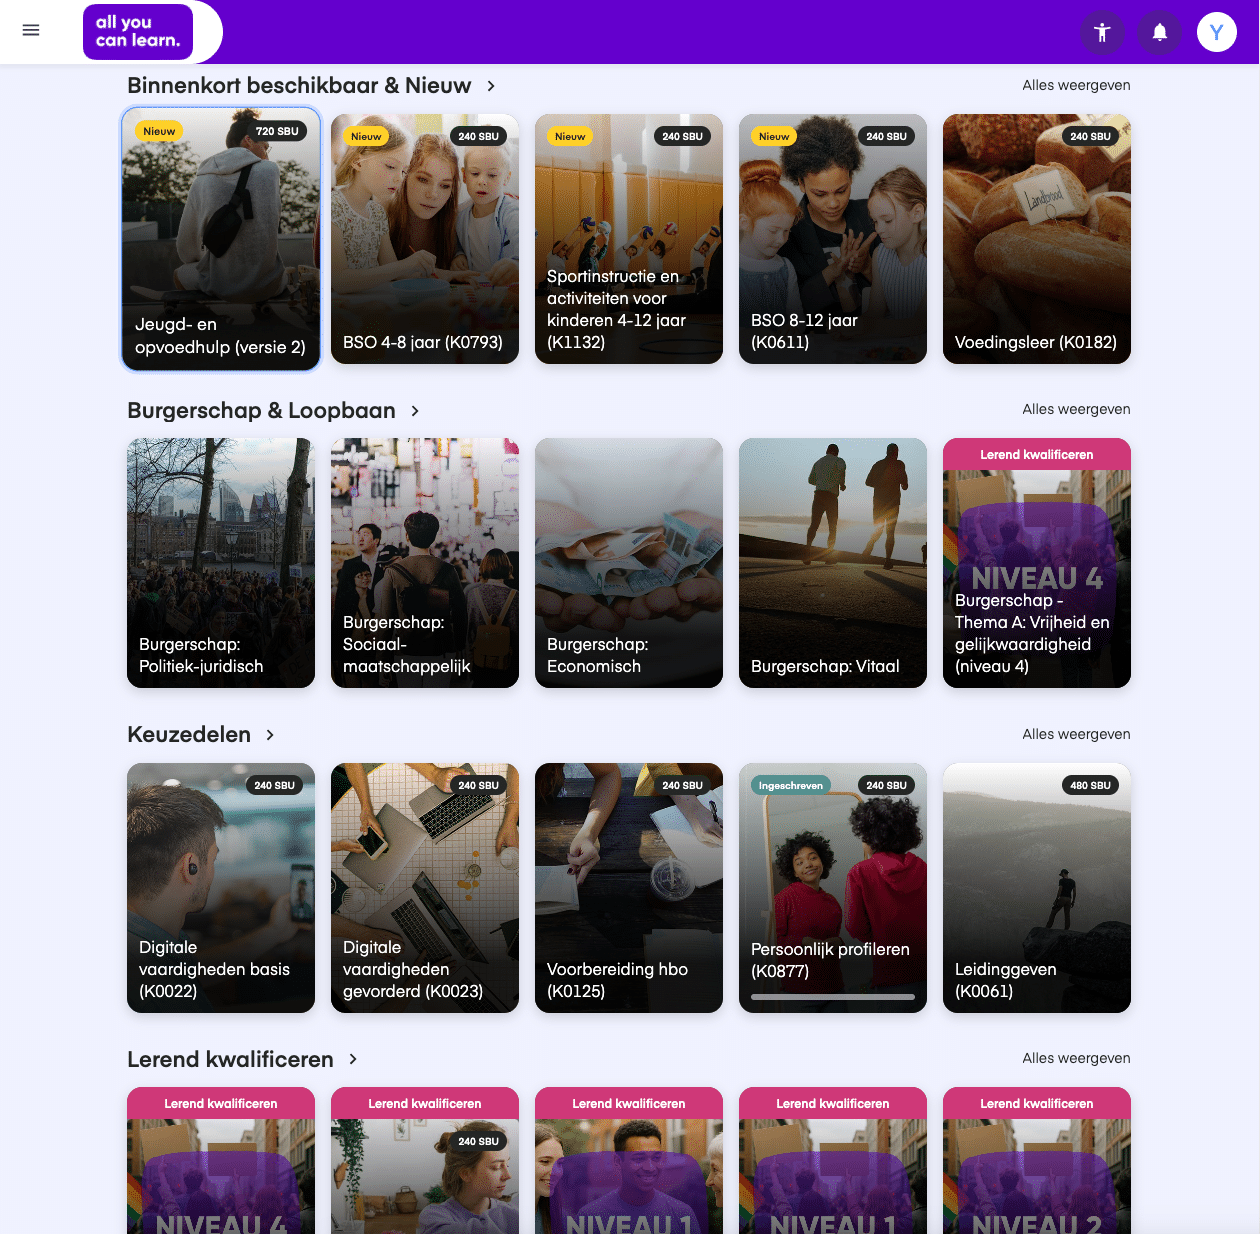
Task: Open the Leidinggeven (K0061) course card
Action: coord(1037,888)
